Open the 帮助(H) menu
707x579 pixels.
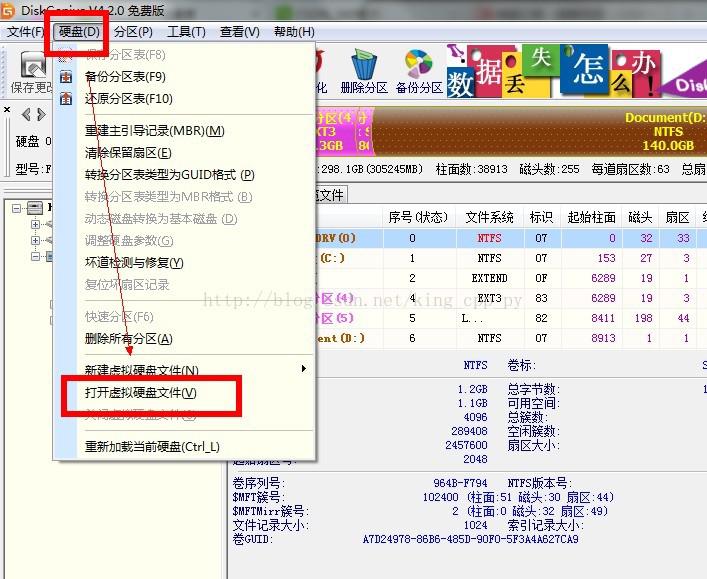[x=294, y=32]
